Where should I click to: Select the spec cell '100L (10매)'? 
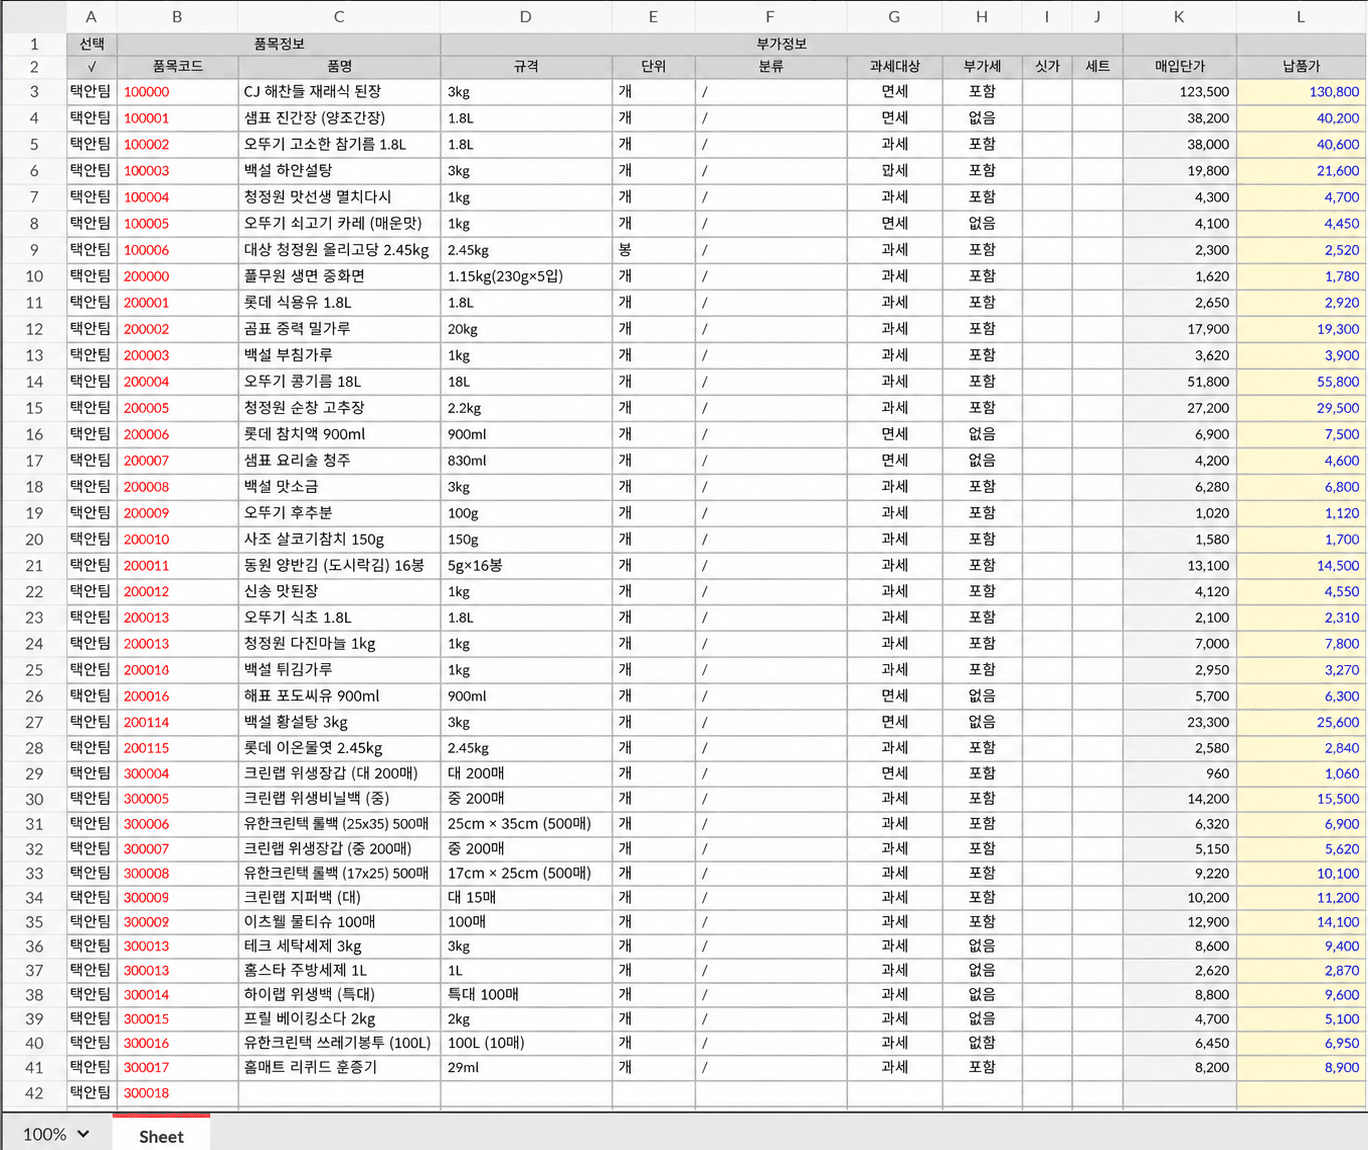[x=526, y=1043]
